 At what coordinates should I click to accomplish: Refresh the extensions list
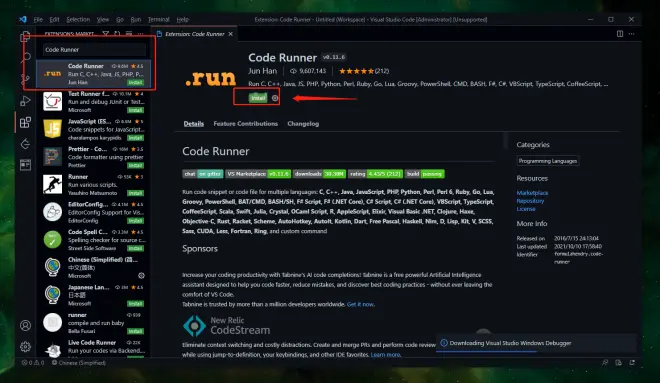[117, 34]
